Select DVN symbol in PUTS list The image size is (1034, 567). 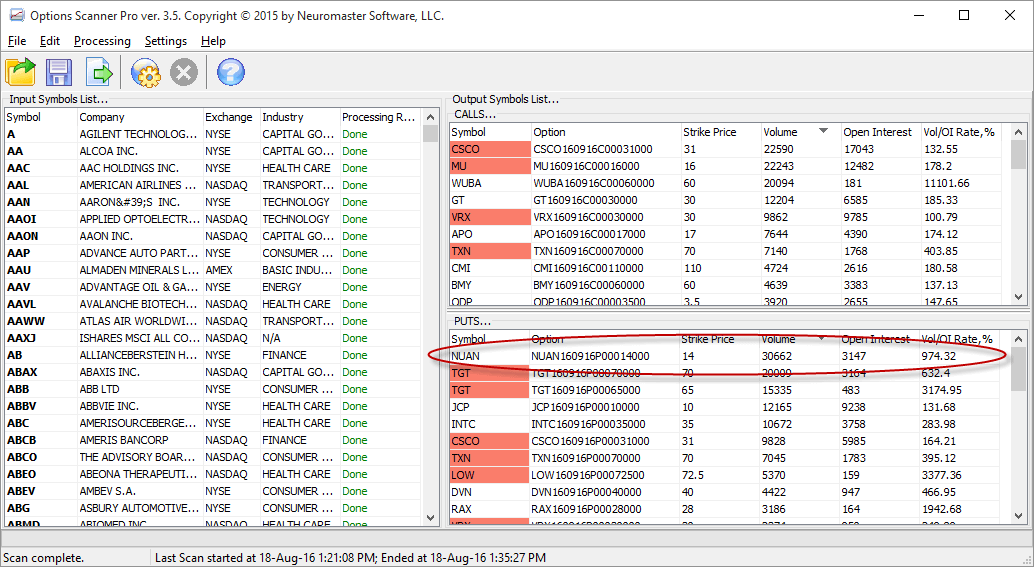pos(462,492)
